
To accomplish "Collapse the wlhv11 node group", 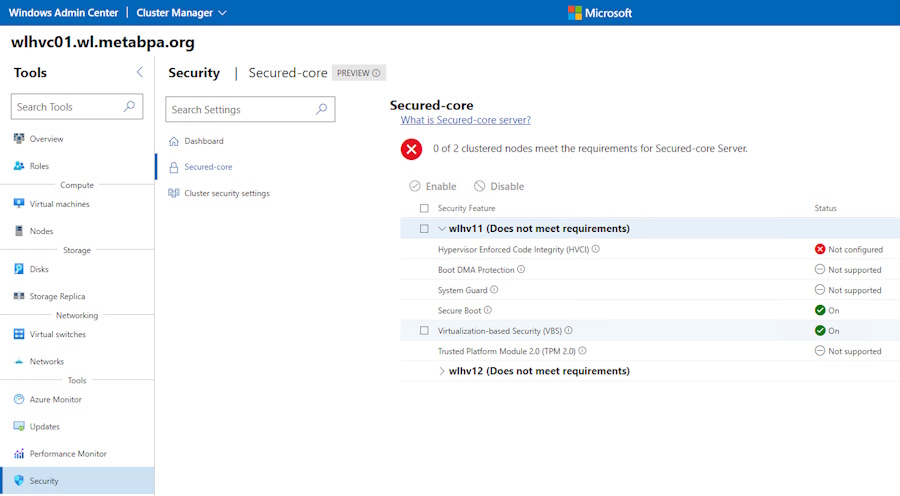I will pos(441,228).
